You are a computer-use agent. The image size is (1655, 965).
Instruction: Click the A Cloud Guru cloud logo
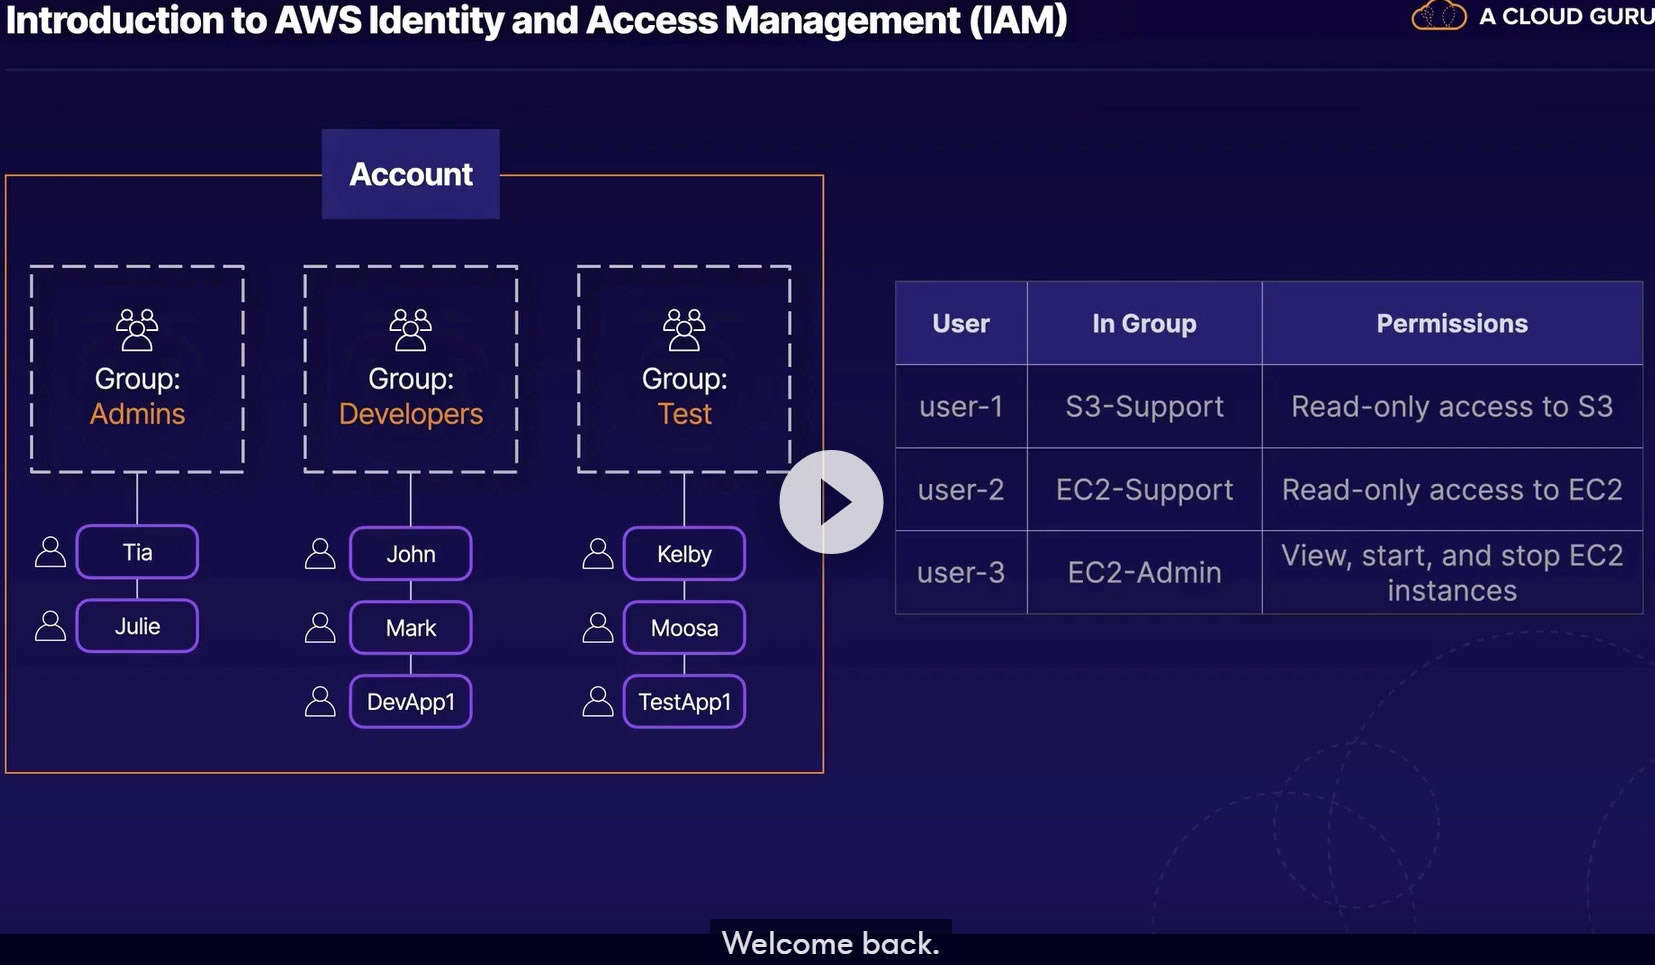click(1438, 16)
